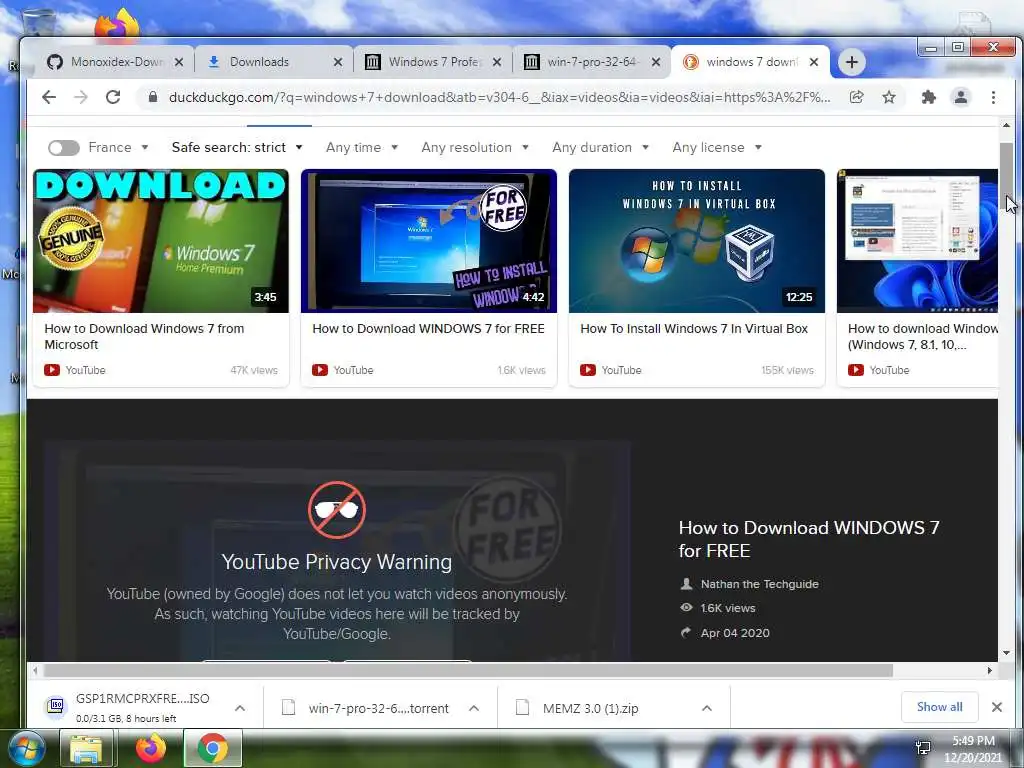Click YouTube icon under the Microsoft video
This screenshot has height=768, width=1024.
(52, 370)
